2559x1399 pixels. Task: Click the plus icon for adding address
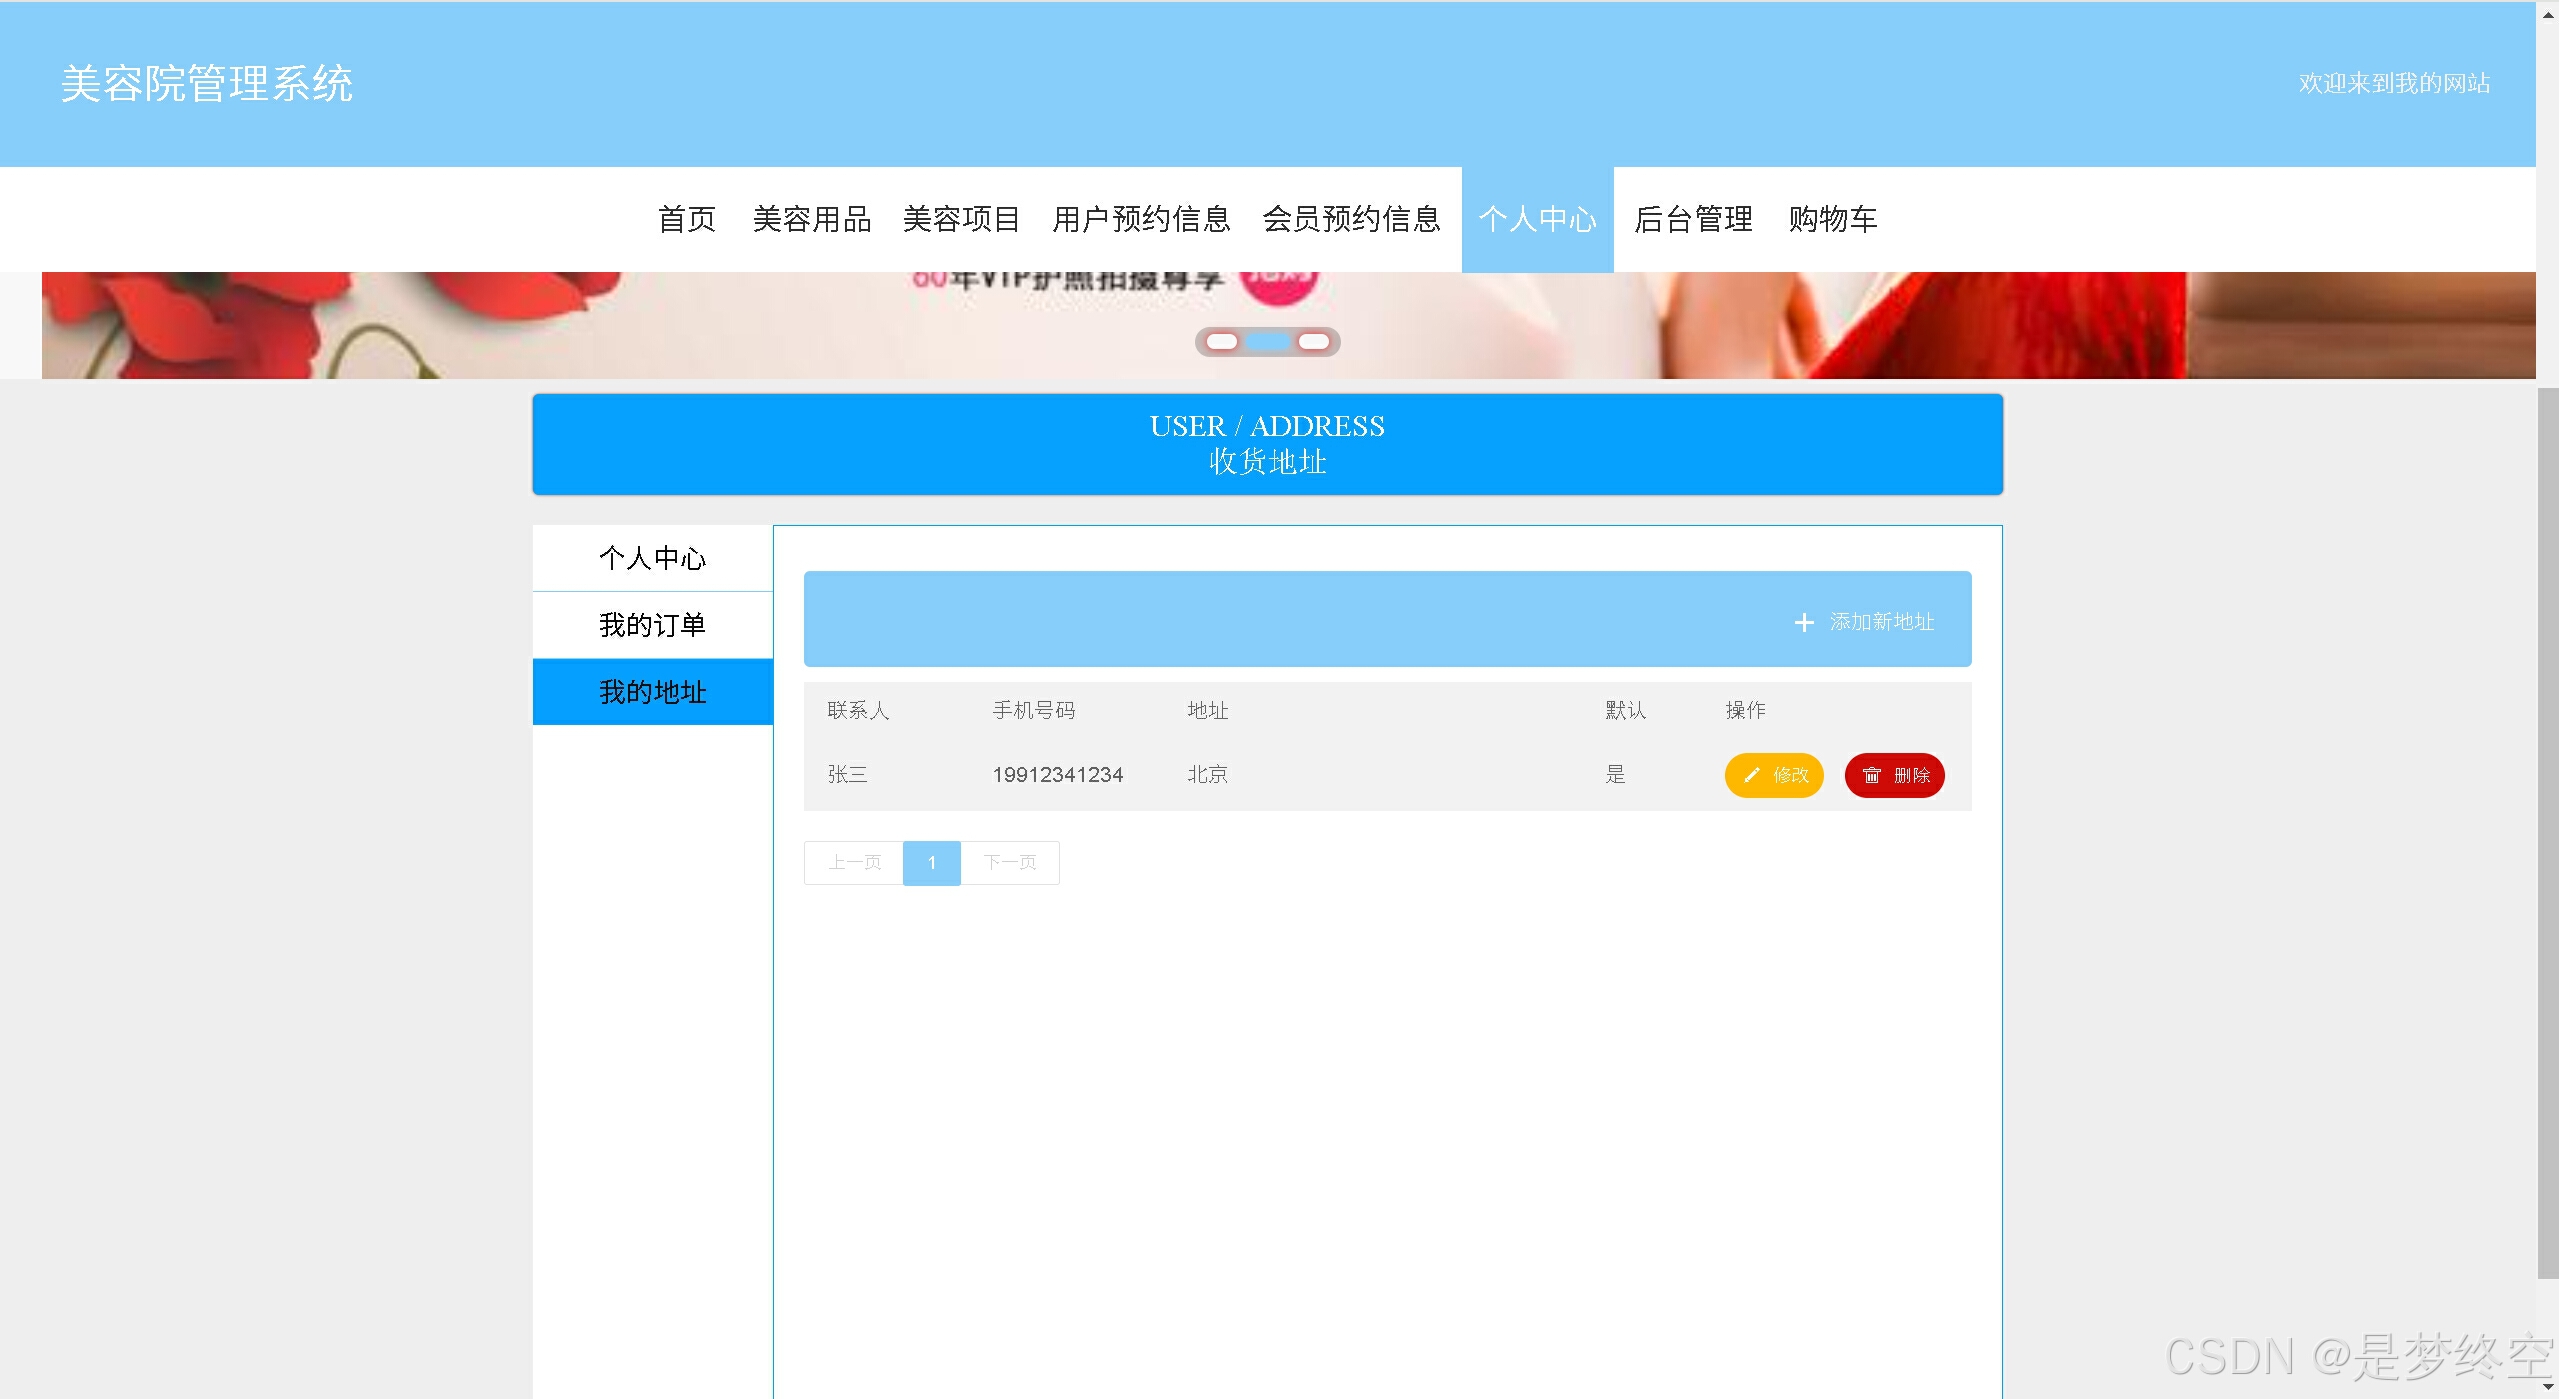(1803, 623)
